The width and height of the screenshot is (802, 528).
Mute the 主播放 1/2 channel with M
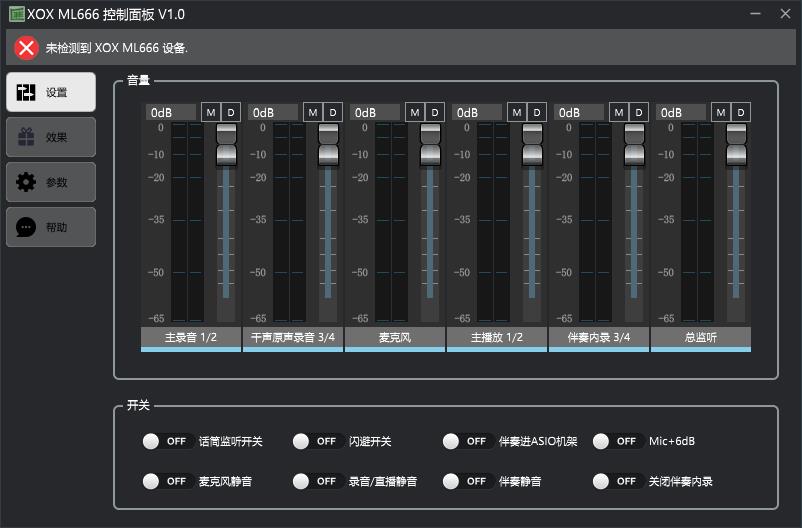pyautogui.click(x=517, y=113)
